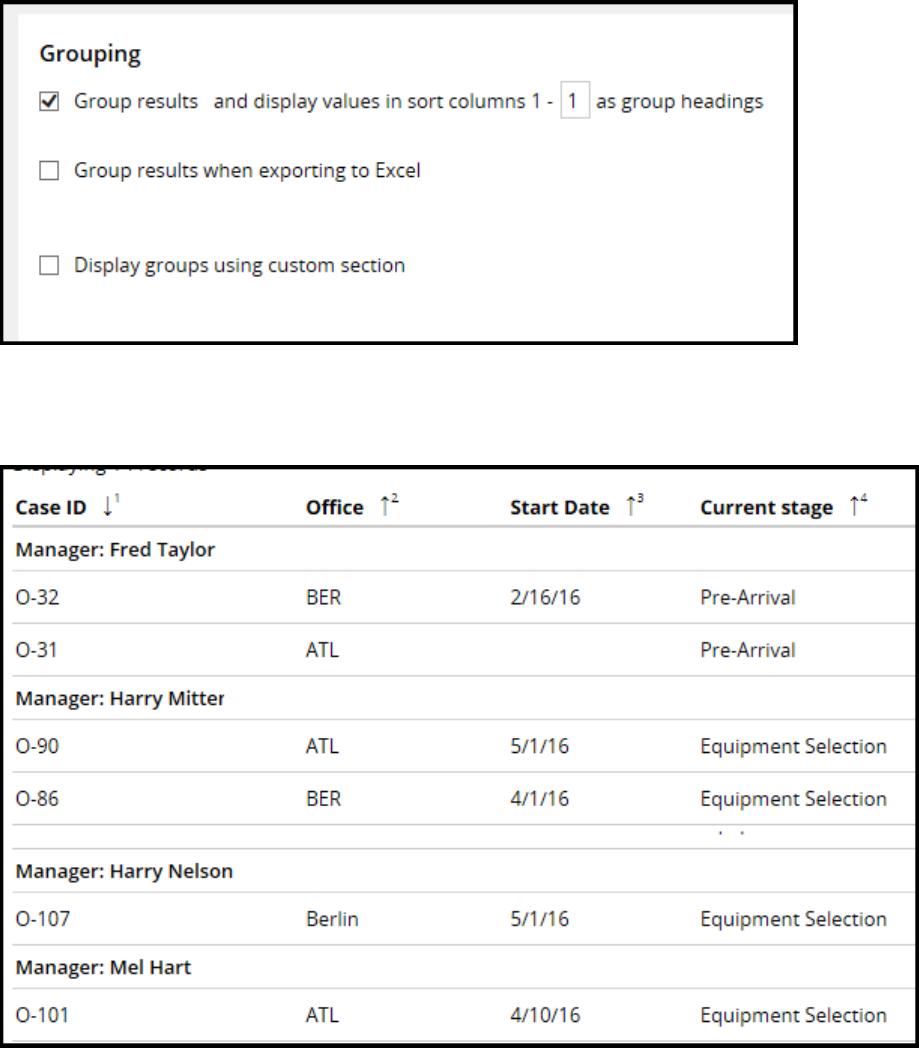Enable Group results when exporting to Excel
Viewport: 919px width, 1048px height.
[49, 171]
